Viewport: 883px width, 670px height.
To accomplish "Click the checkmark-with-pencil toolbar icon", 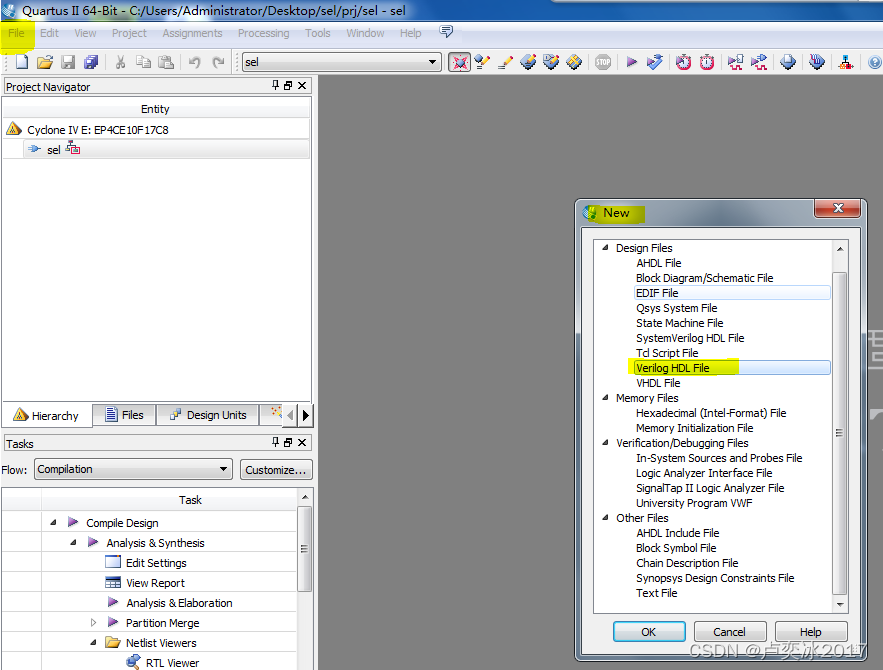I will (x=482, y=62).
